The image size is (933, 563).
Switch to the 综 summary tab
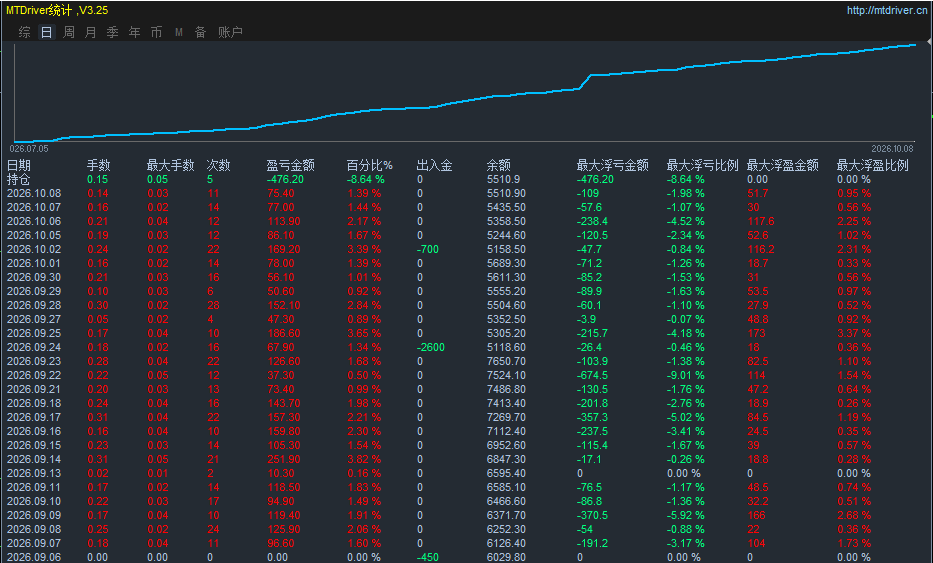(24, 32)
